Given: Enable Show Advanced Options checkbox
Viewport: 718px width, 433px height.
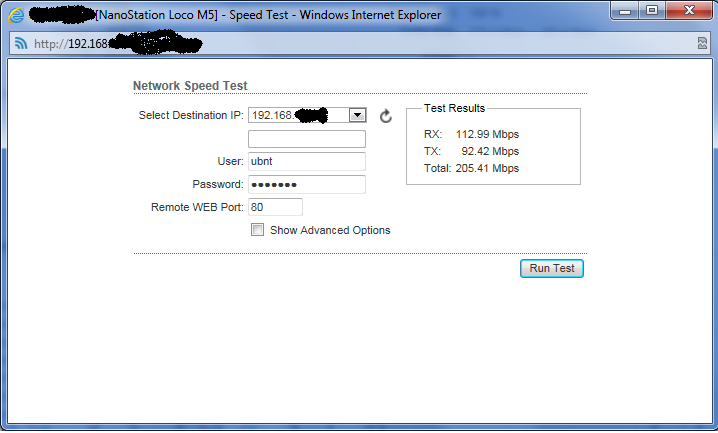Looking at the screenshot, I should 257,230.
